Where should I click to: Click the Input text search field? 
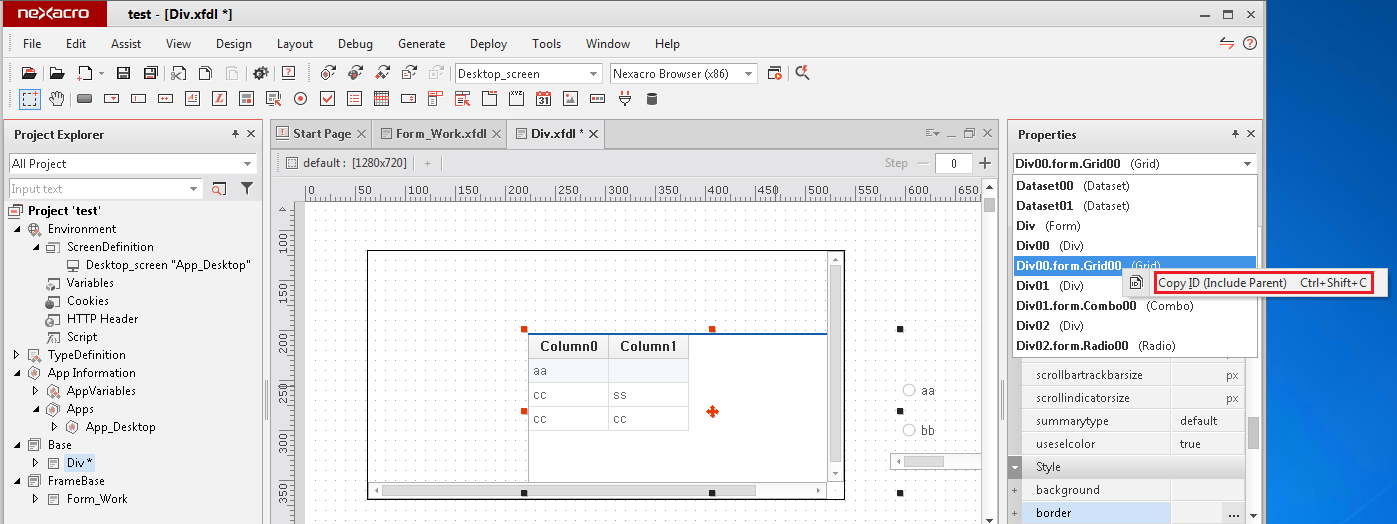coord(98,189)
